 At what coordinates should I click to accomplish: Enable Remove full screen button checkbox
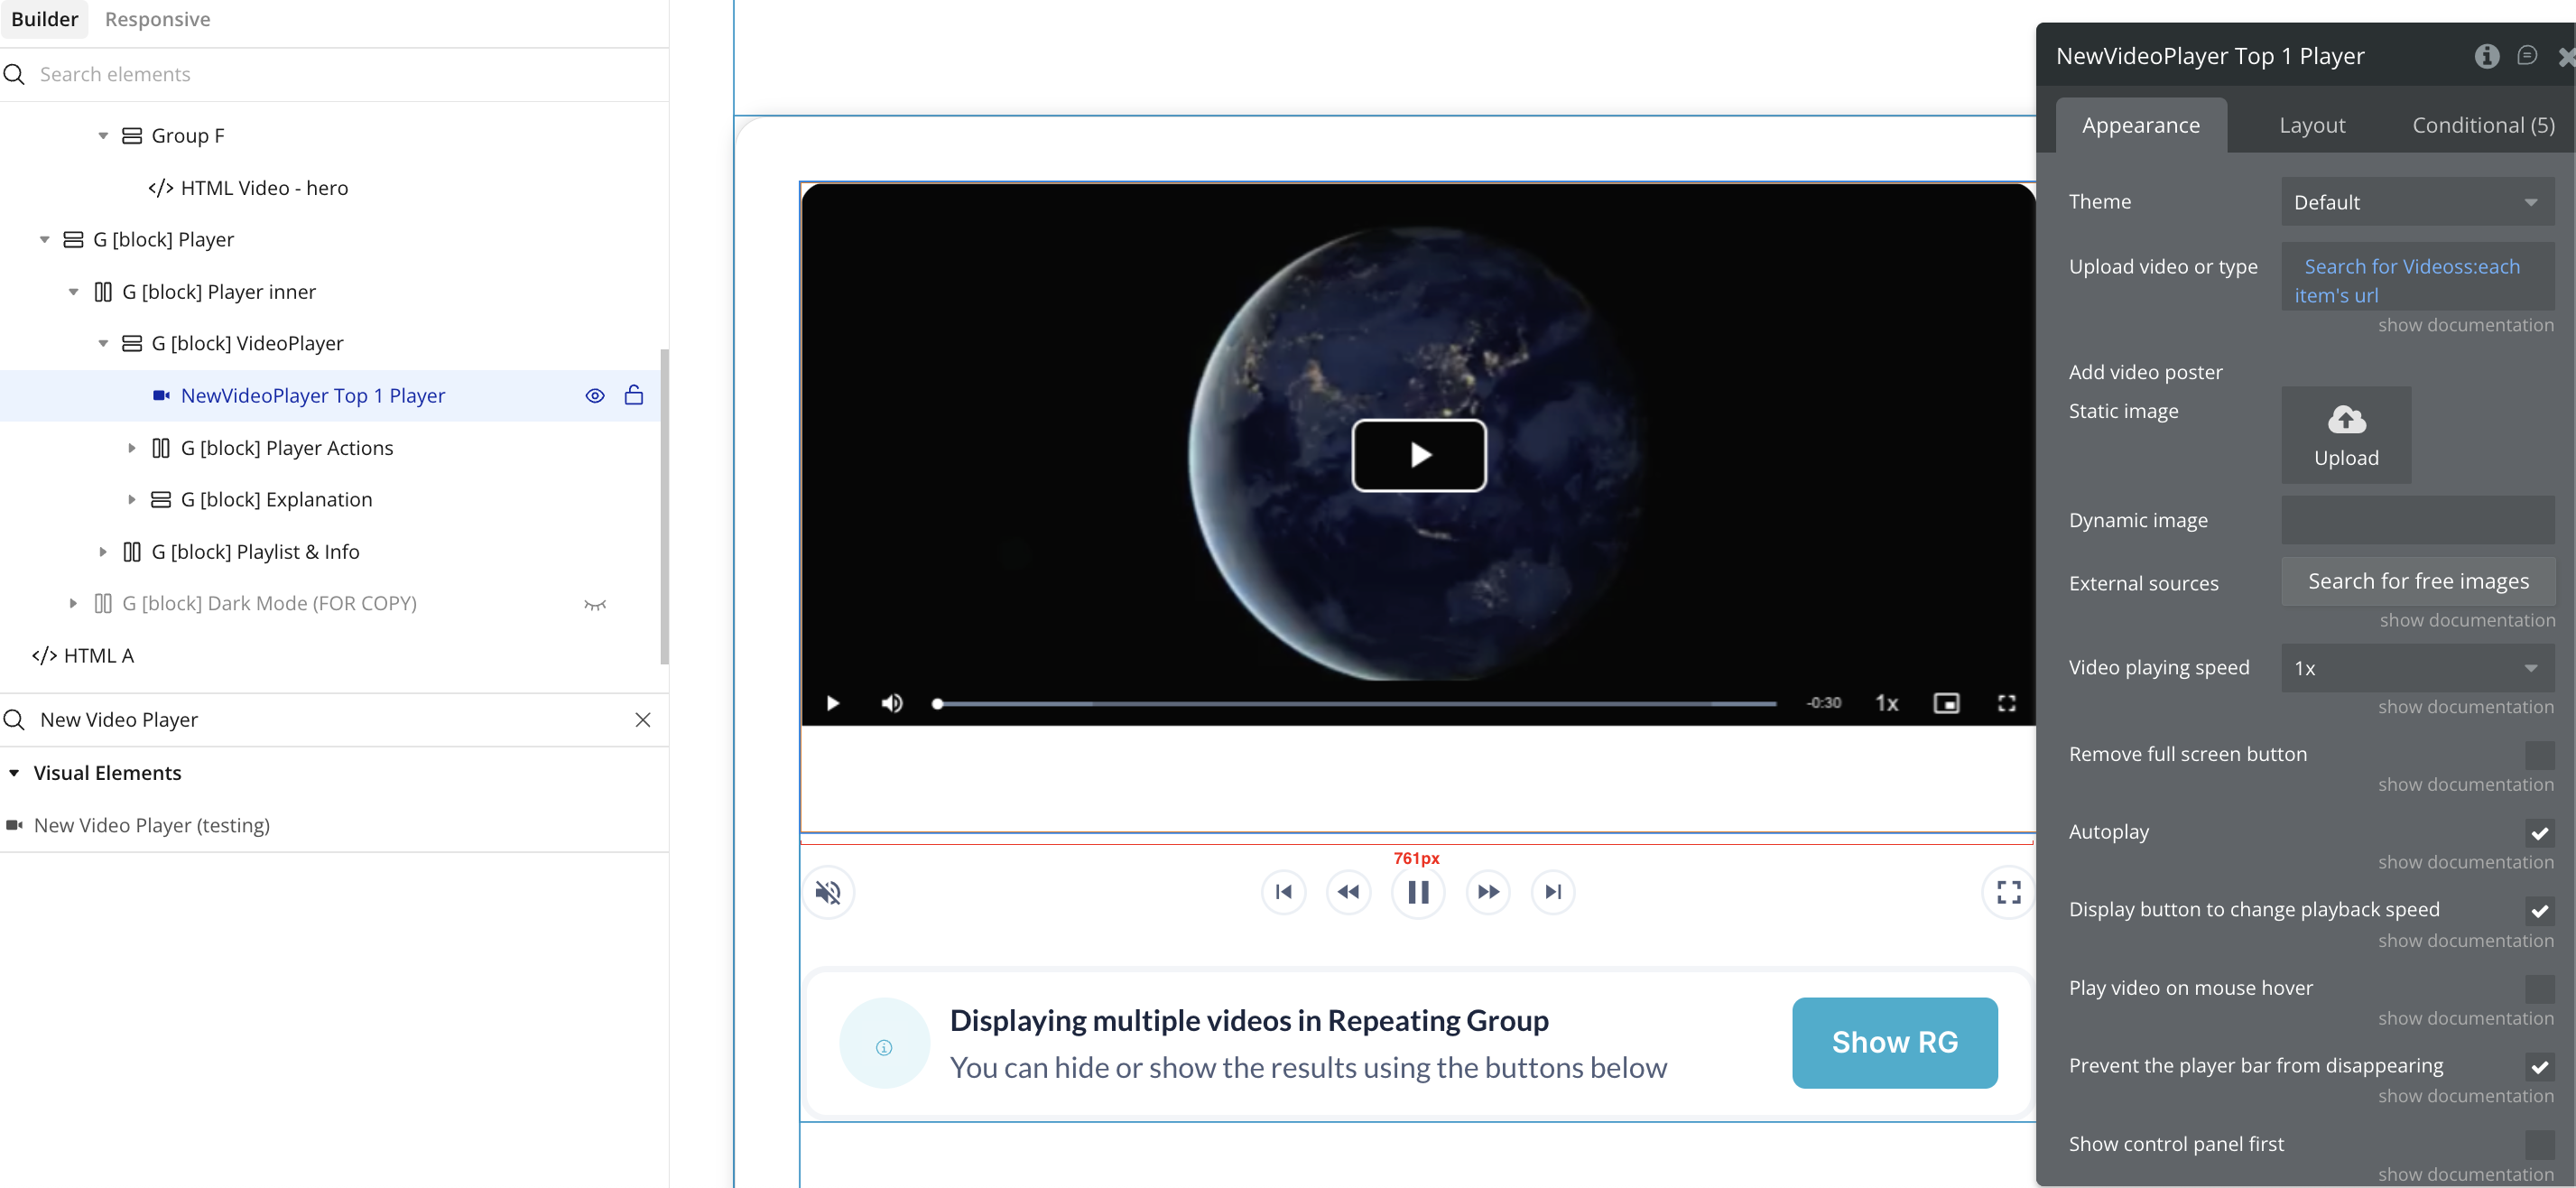2538,754
